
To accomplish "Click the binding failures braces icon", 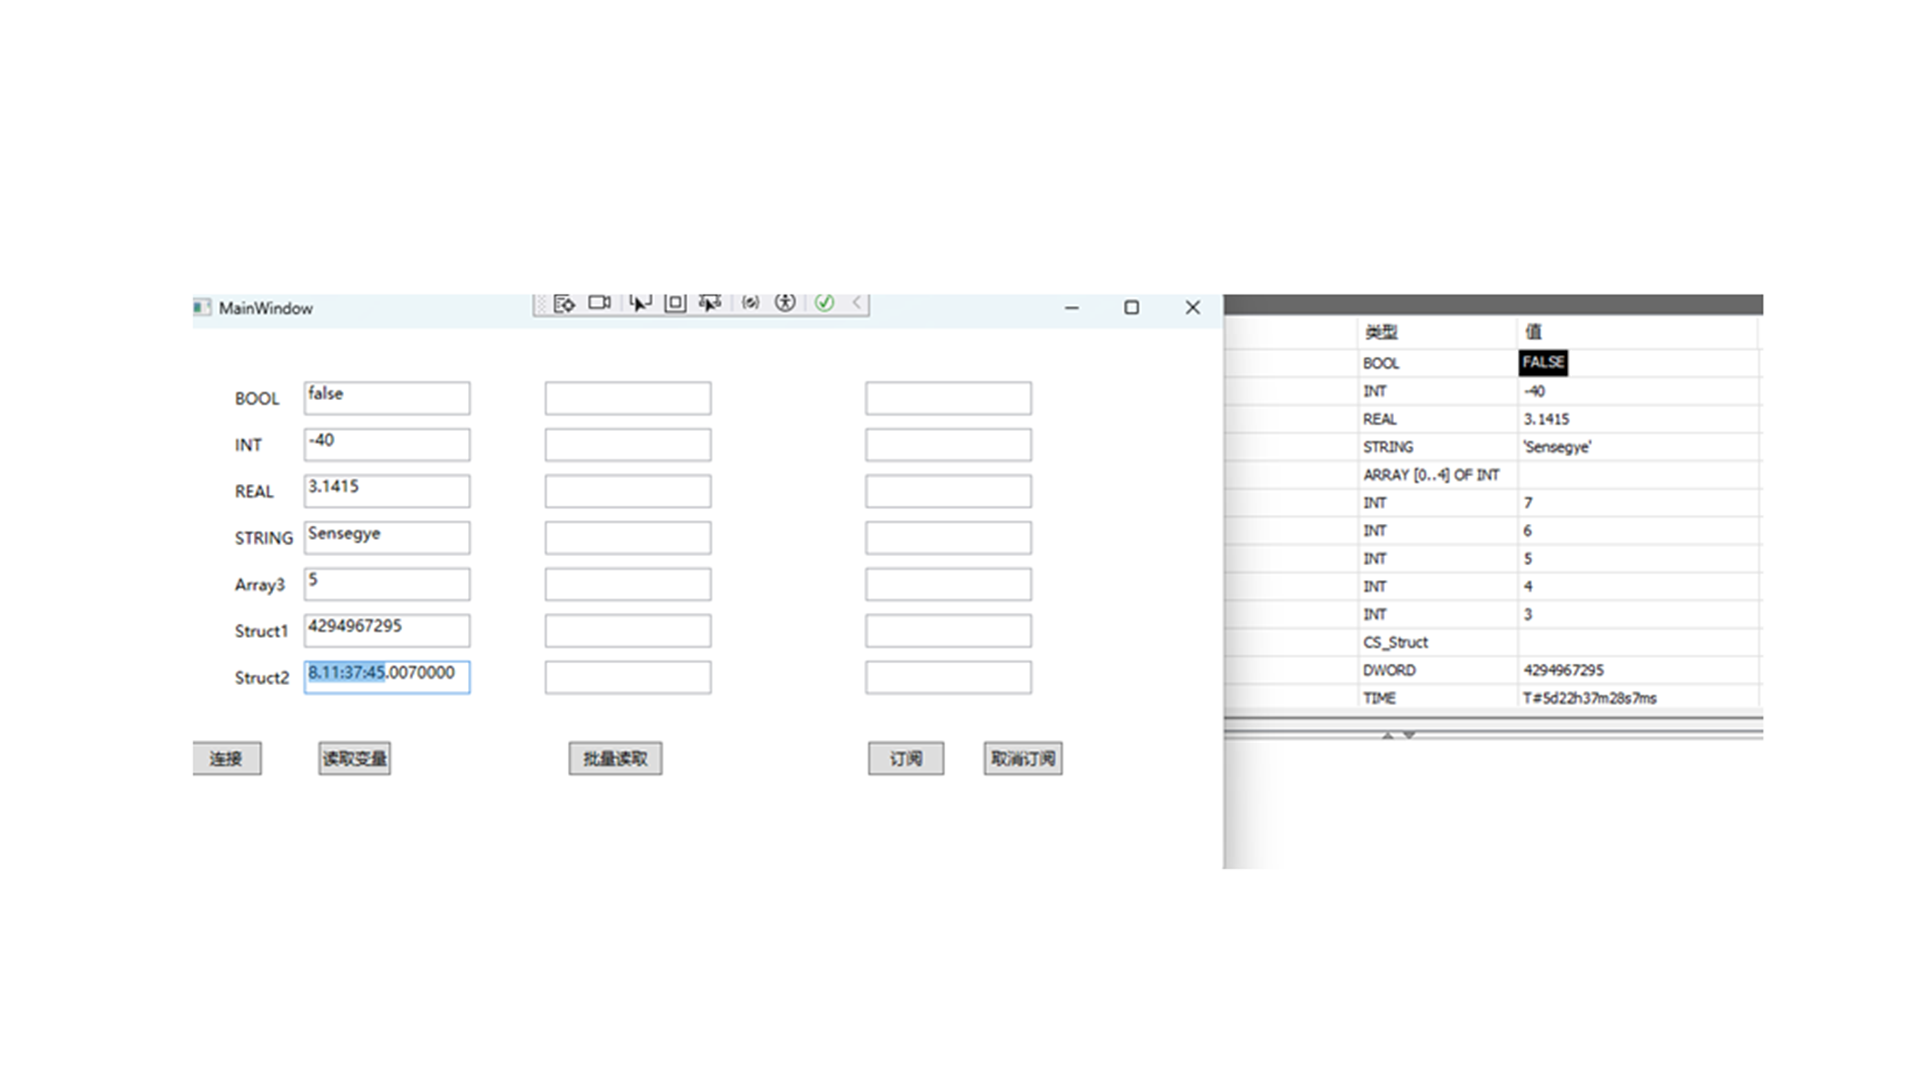I will coord(750,302).
